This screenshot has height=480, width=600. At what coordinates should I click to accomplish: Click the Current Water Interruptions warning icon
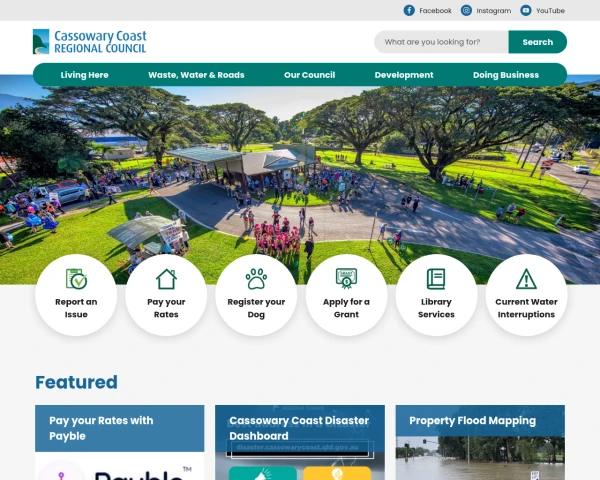[x=526, y=279]
